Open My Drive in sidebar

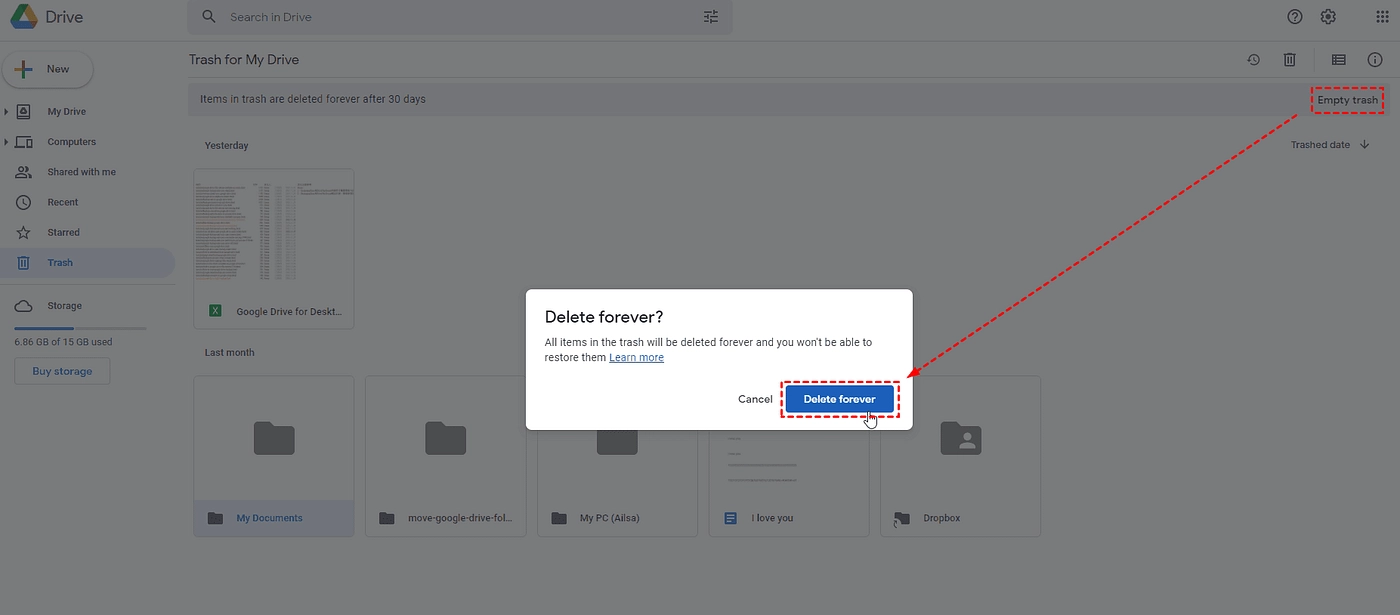tap(67, 112)
